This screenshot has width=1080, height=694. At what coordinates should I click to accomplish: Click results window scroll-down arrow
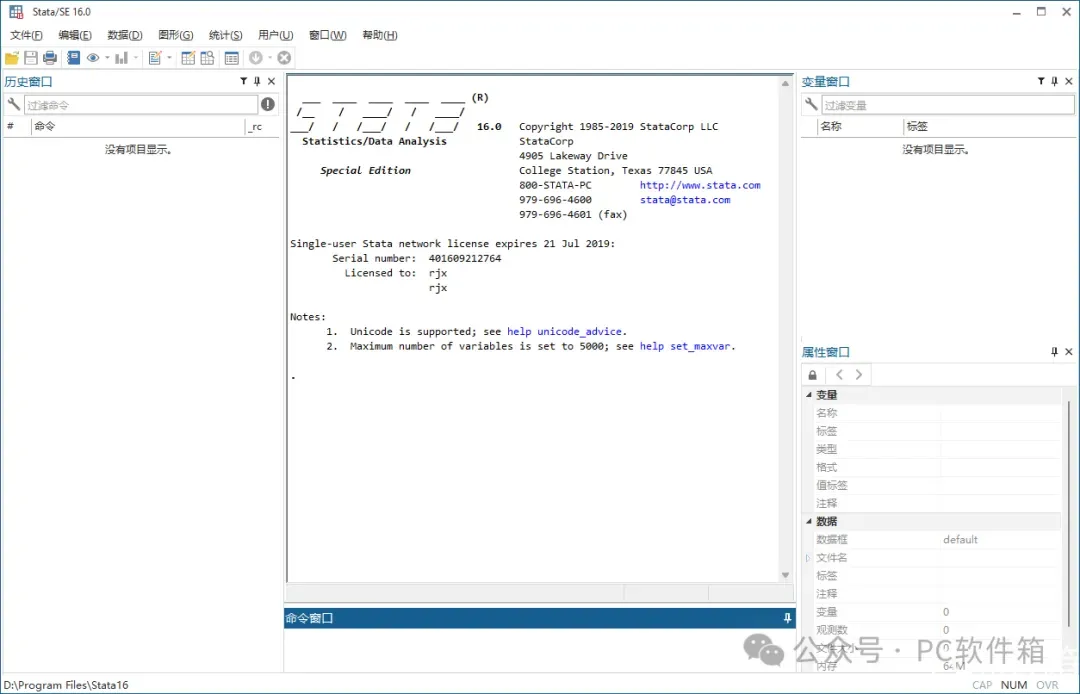point(785,575)
